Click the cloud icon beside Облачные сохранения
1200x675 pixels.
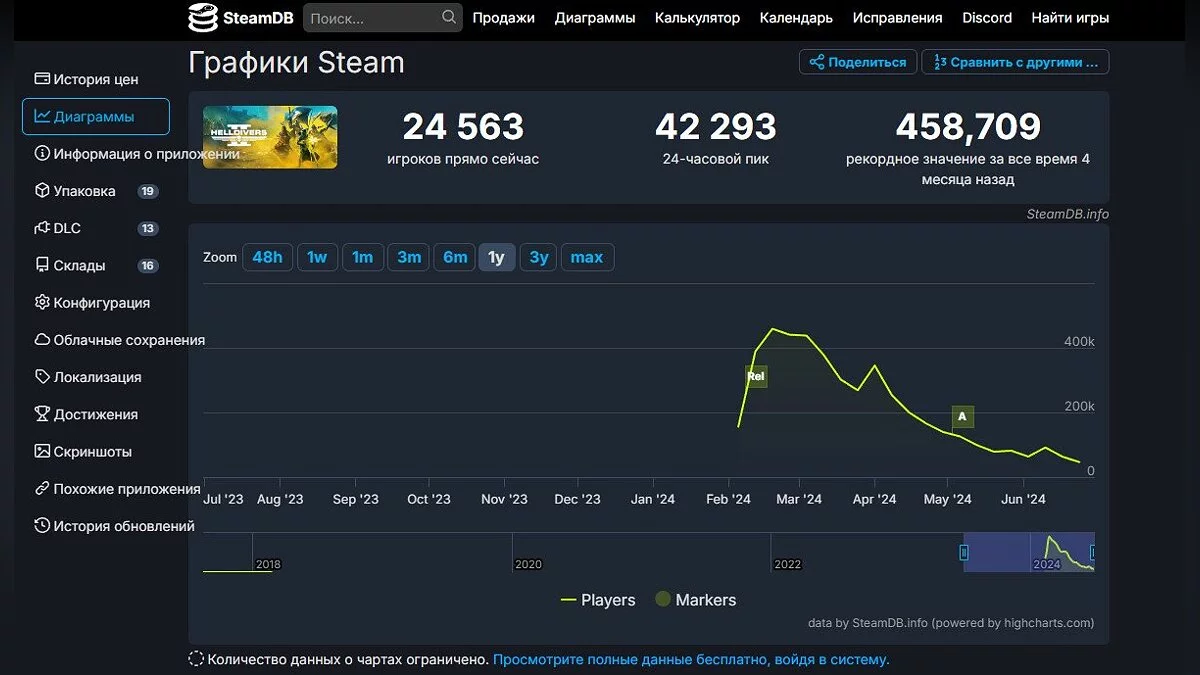pyautogui.click(x=42, y=339)
